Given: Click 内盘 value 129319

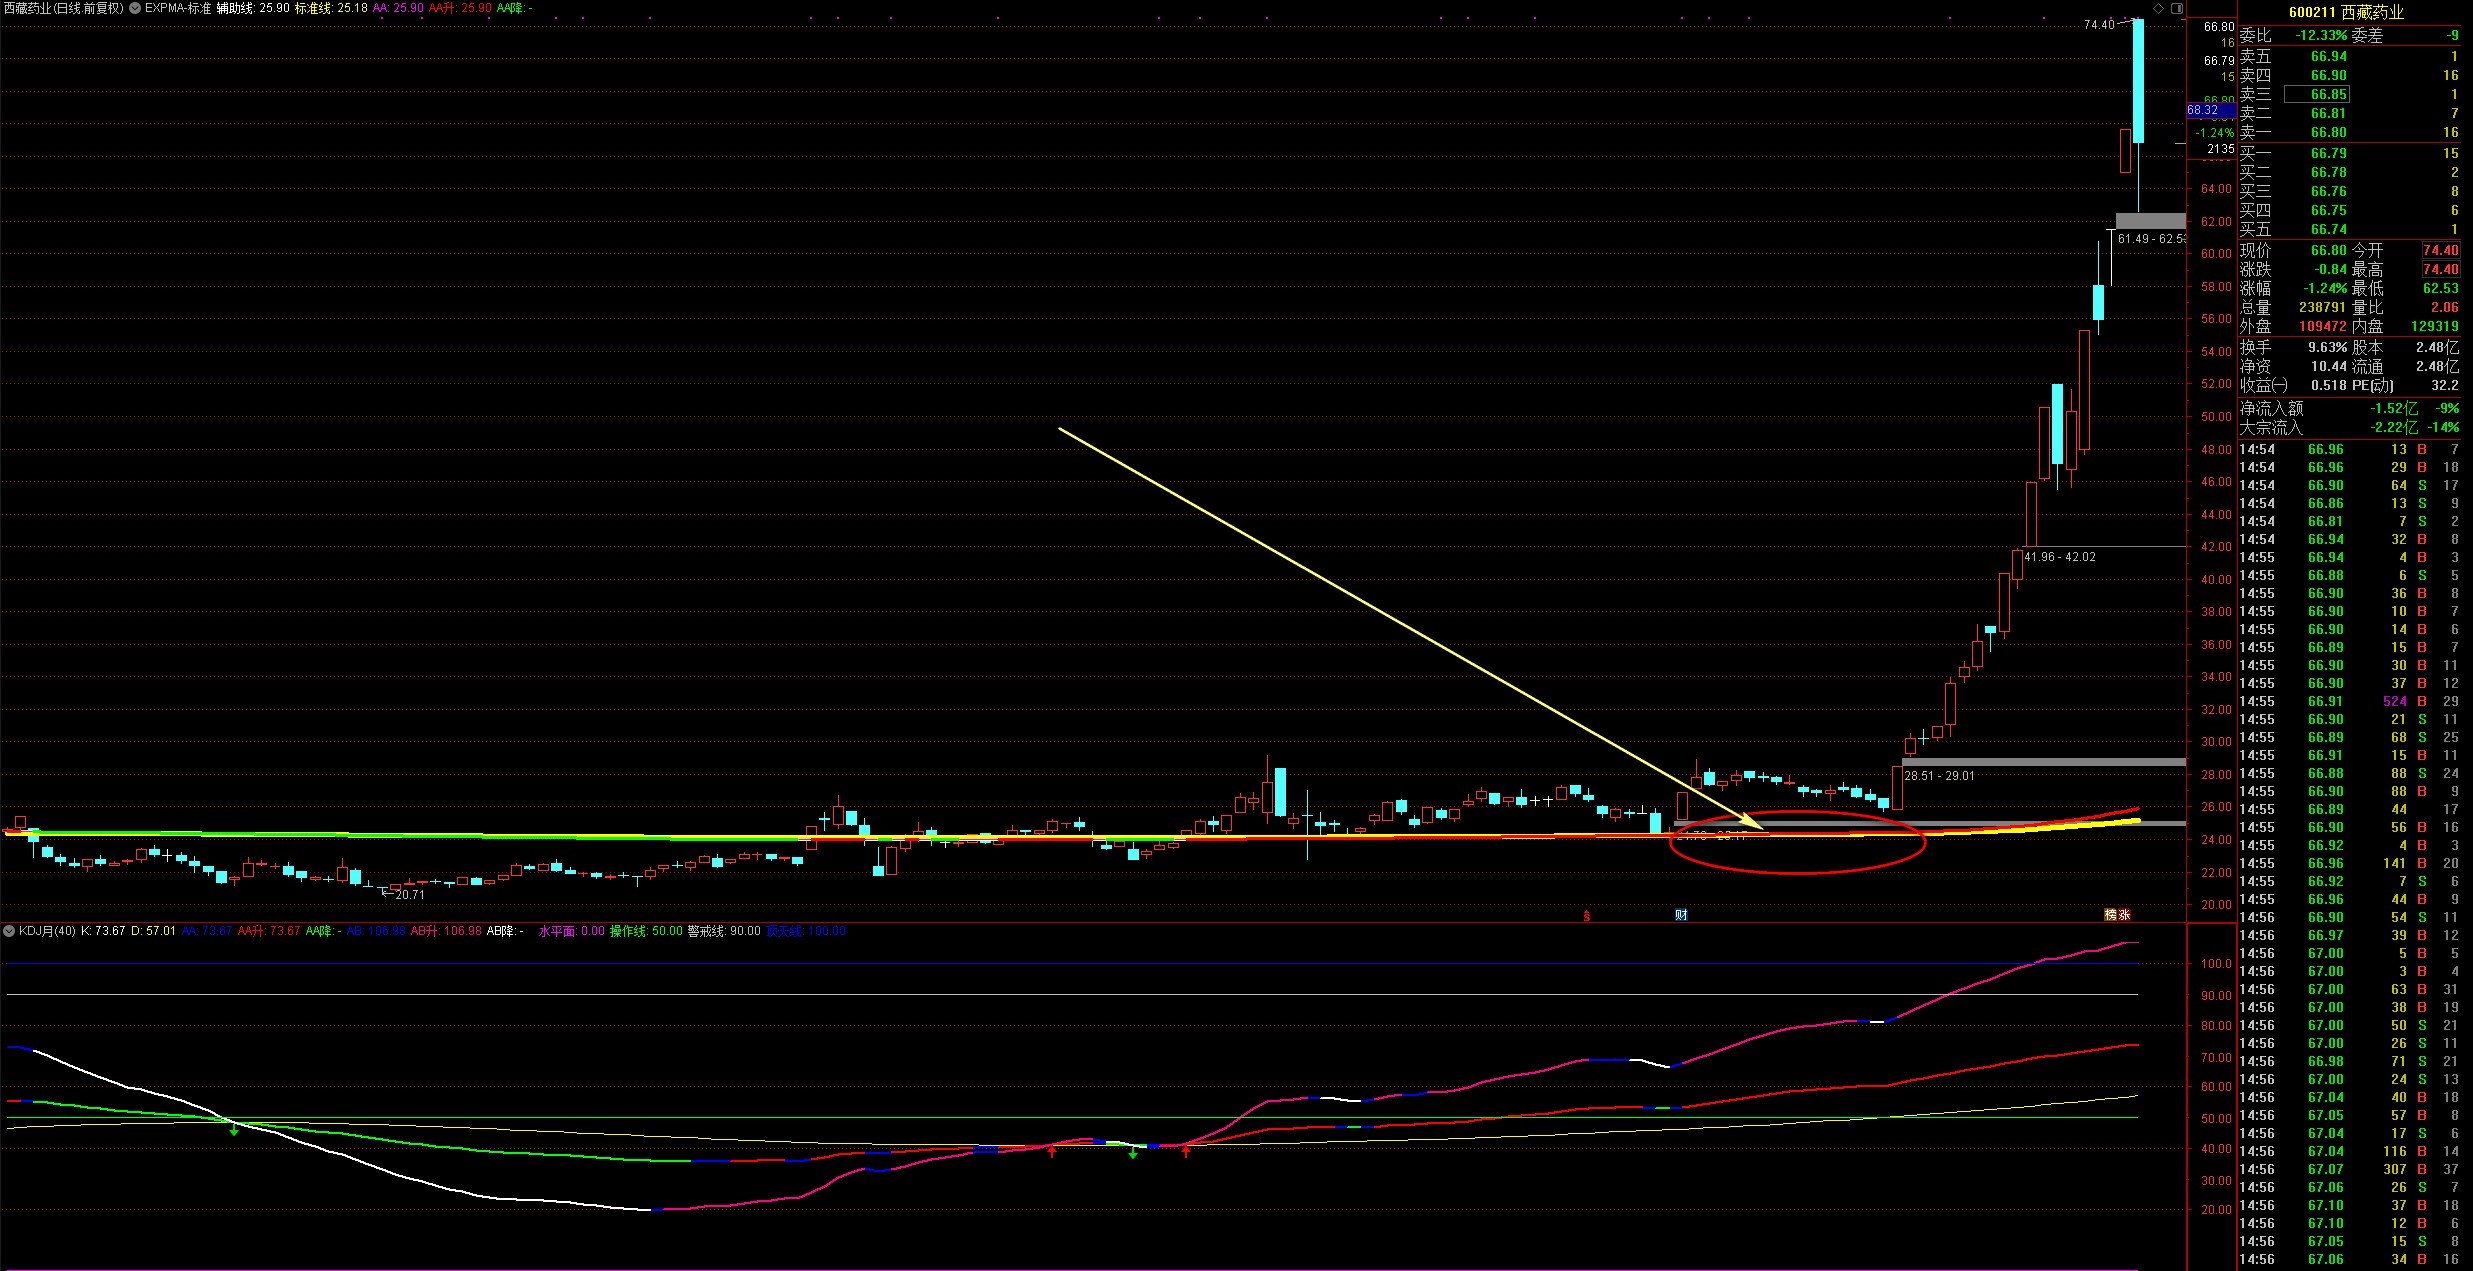Looking at the screenshot, I should point(2434,327).
